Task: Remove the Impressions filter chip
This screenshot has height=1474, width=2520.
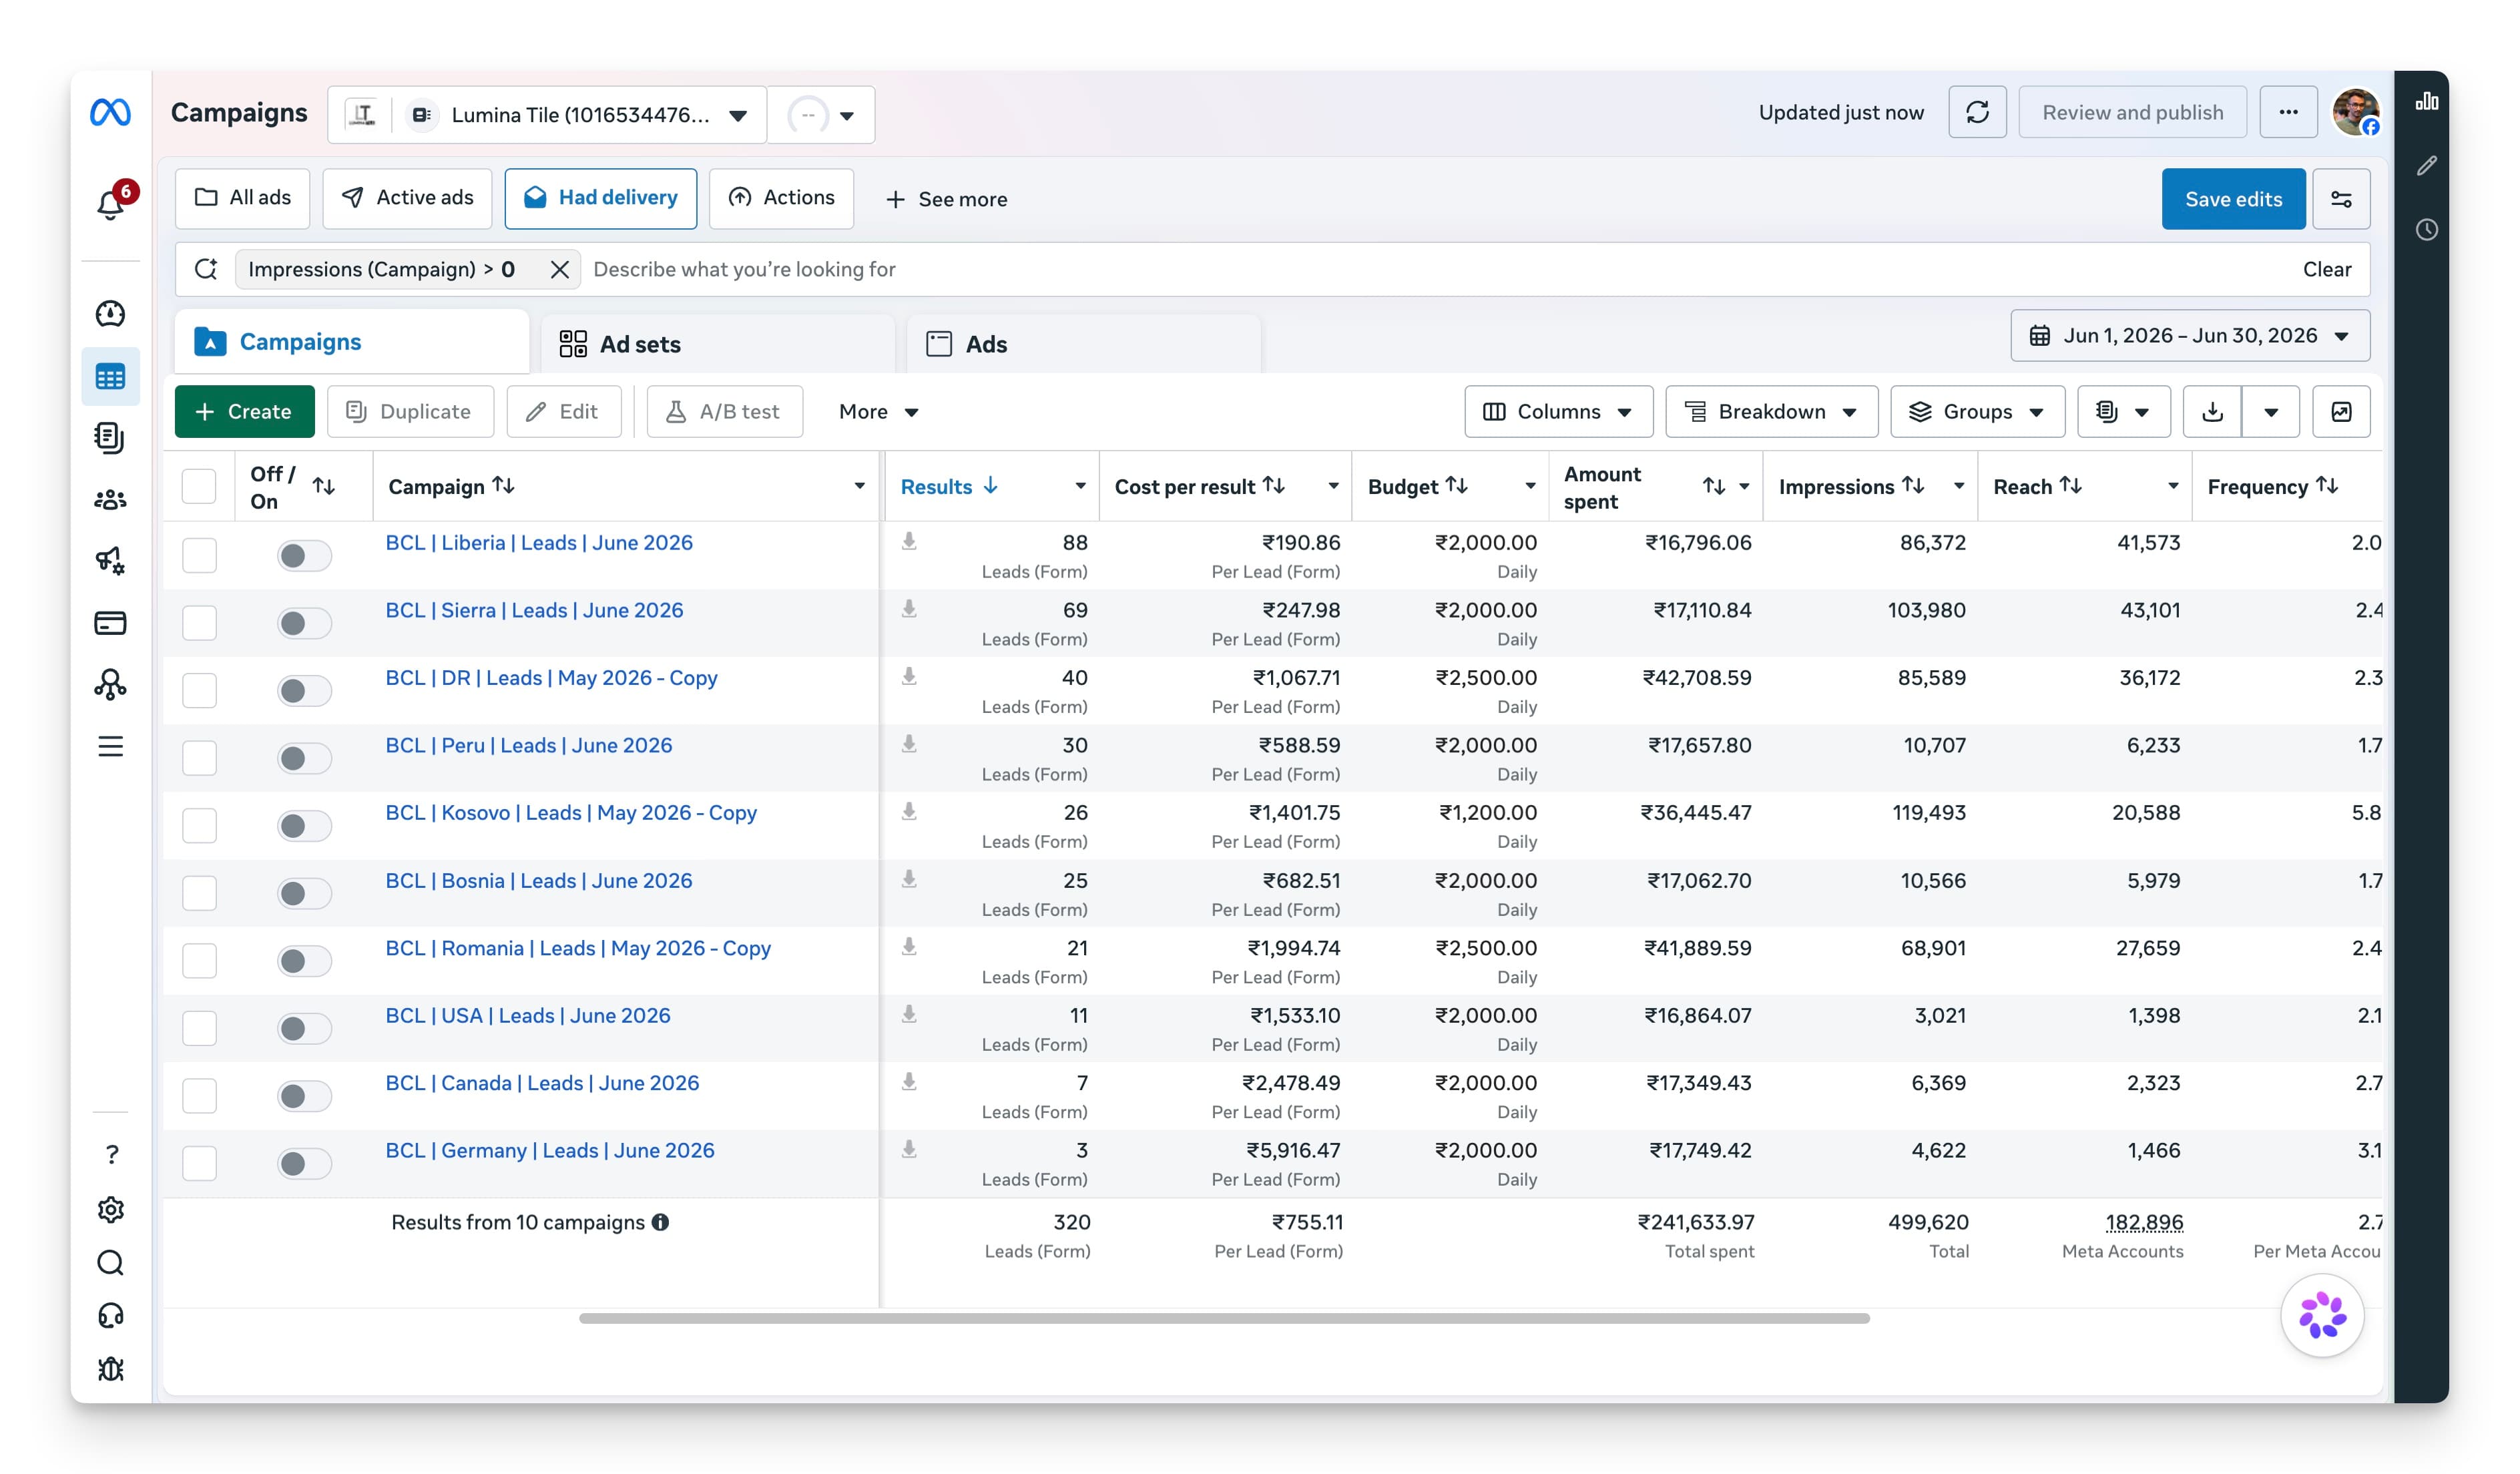Action: [x=560, y=269]
